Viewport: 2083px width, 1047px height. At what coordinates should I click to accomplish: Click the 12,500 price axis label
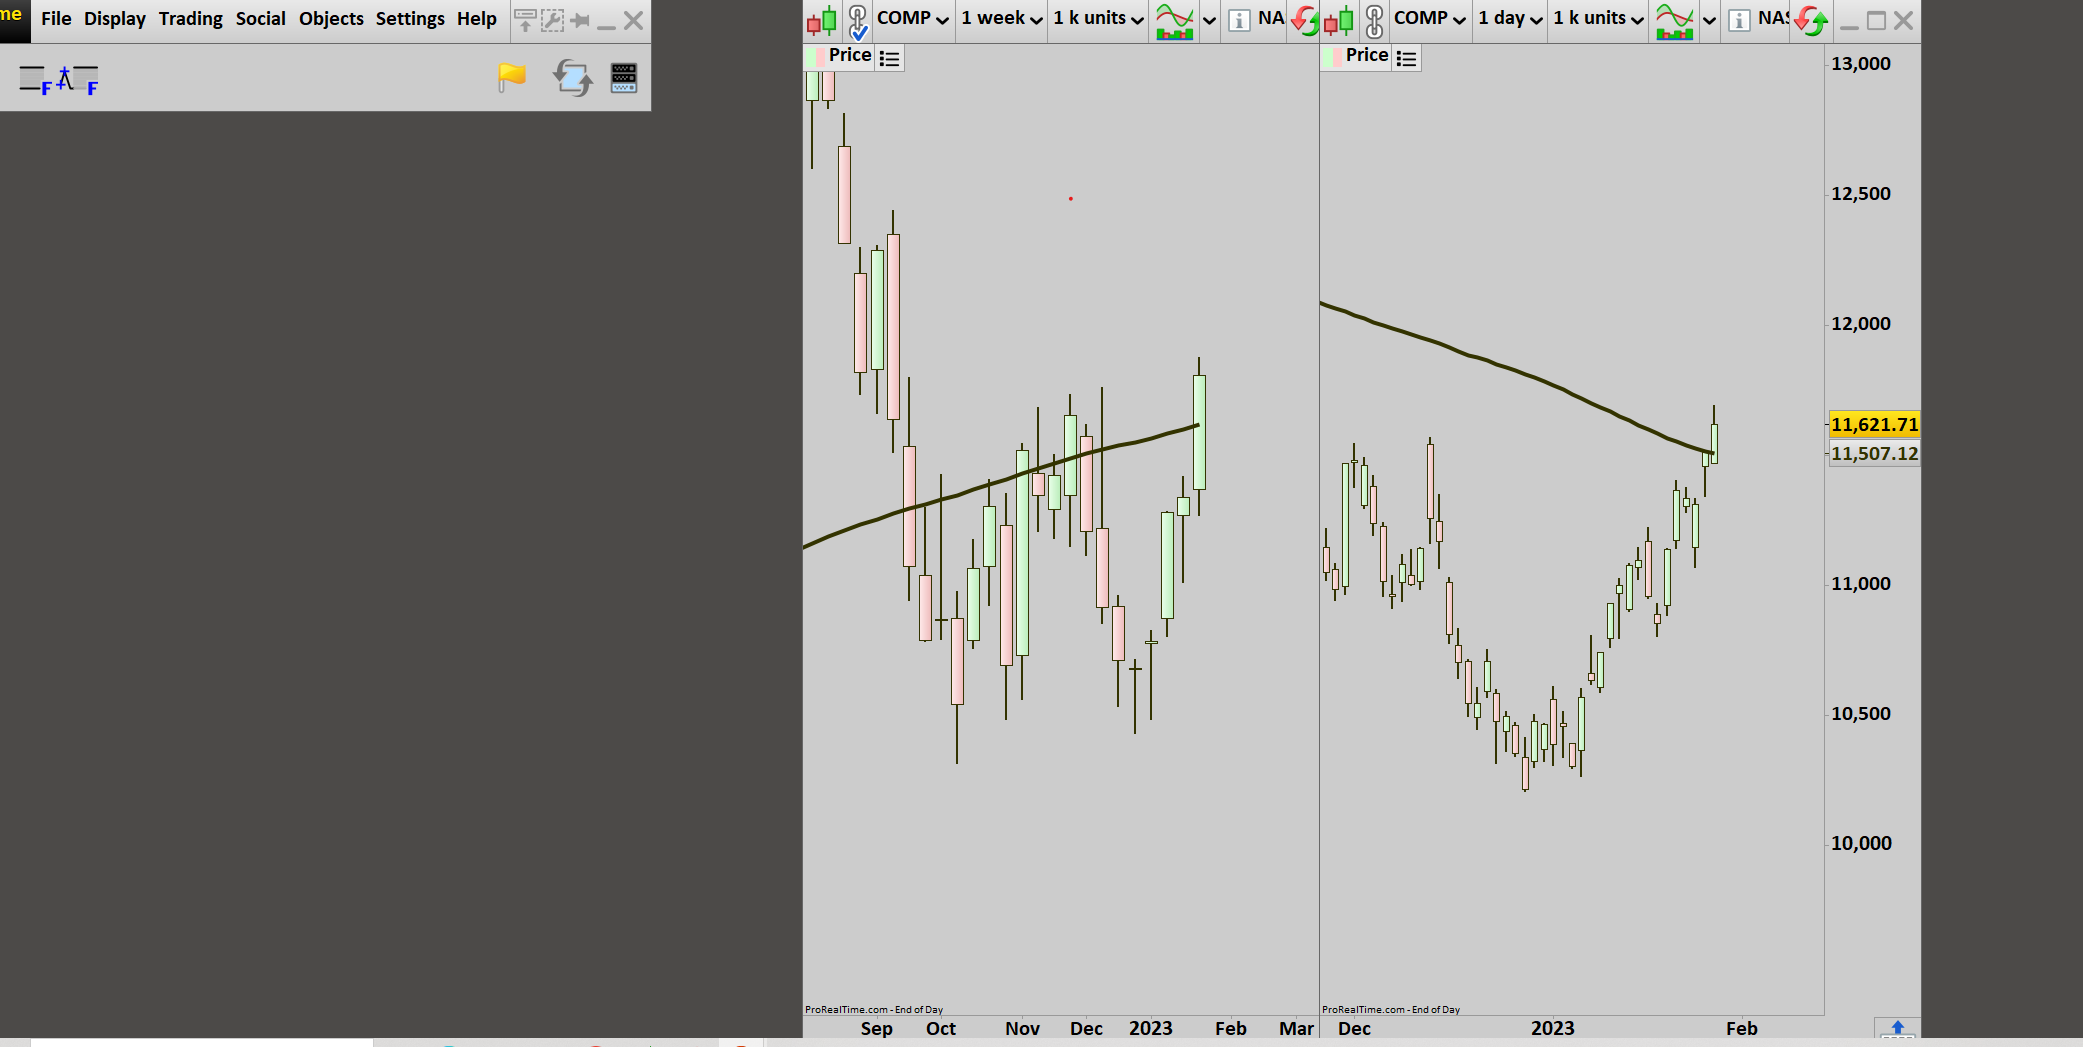(x=1861, y=194)
